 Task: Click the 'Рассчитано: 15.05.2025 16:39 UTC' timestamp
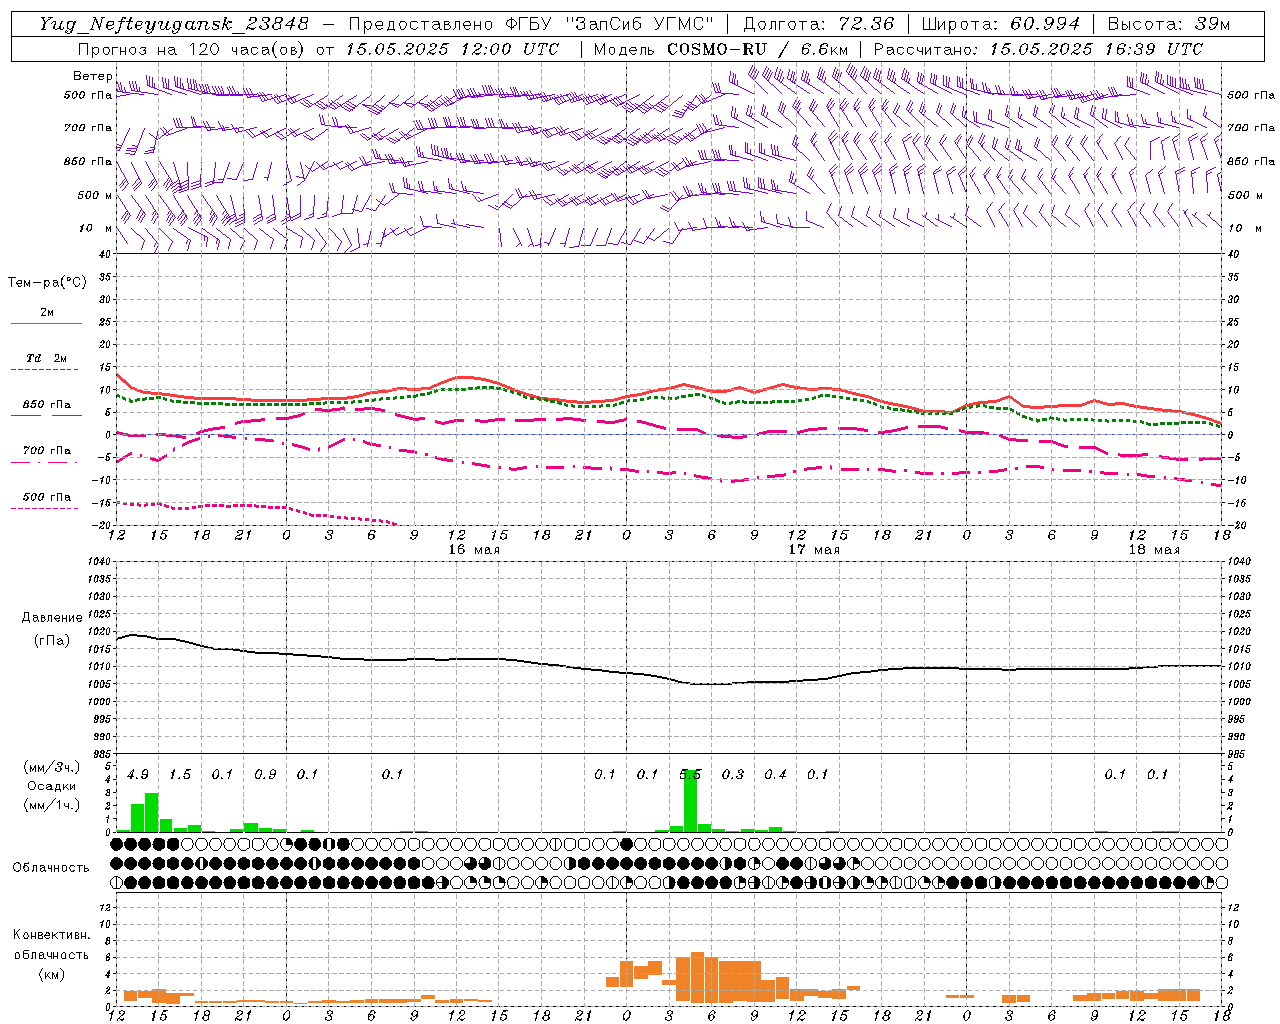[x=1038, y=49]
